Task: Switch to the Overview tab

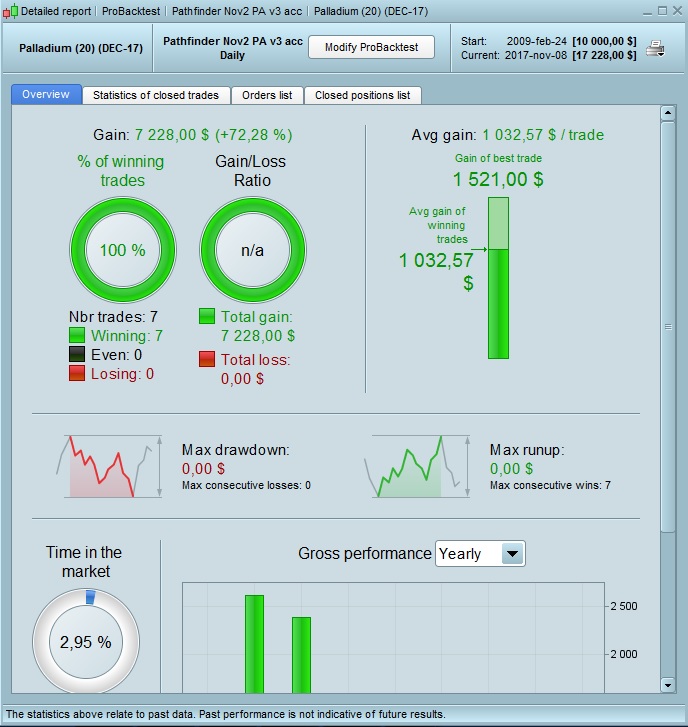Action: pyautogui.click(x=46, y=94)
